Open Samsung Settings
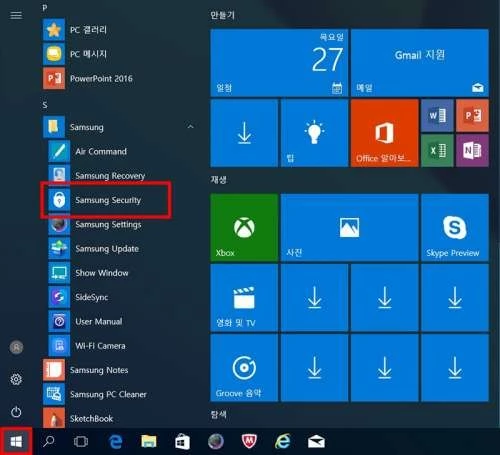Viewport: 500px width, 455px height. point(123,224)
